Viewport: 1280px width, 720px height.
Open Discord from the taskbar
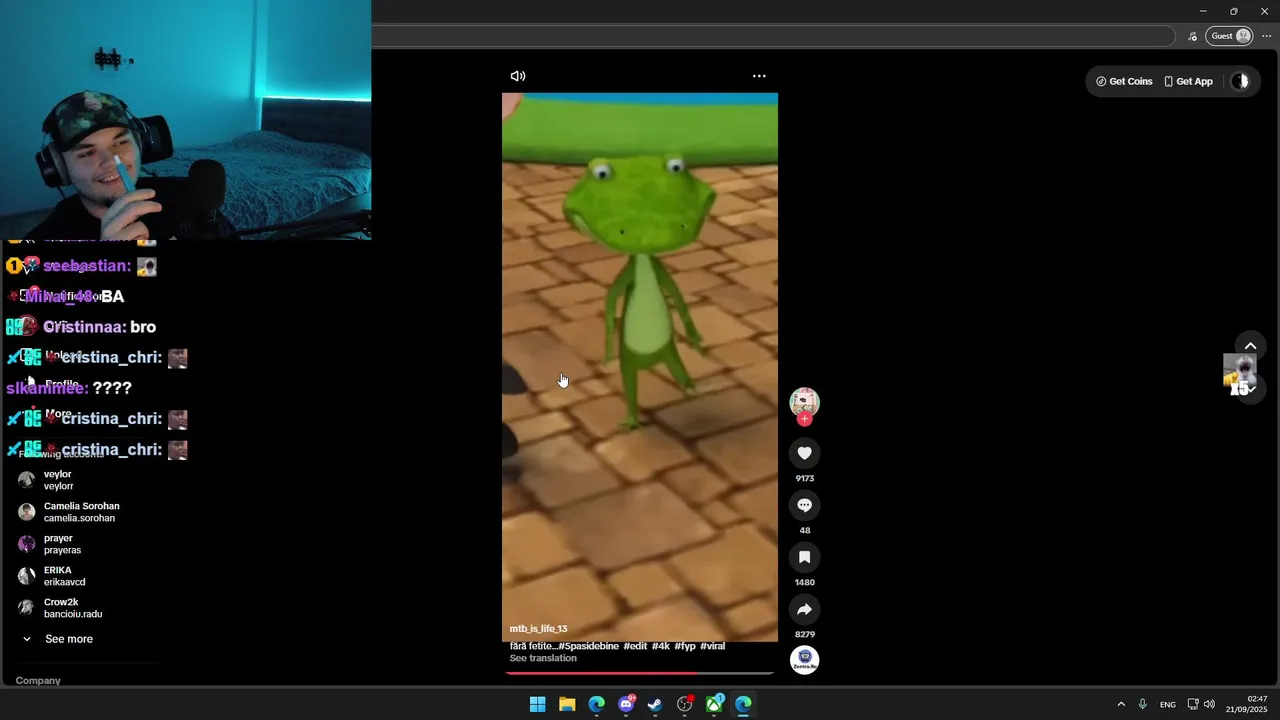point(626,704)
